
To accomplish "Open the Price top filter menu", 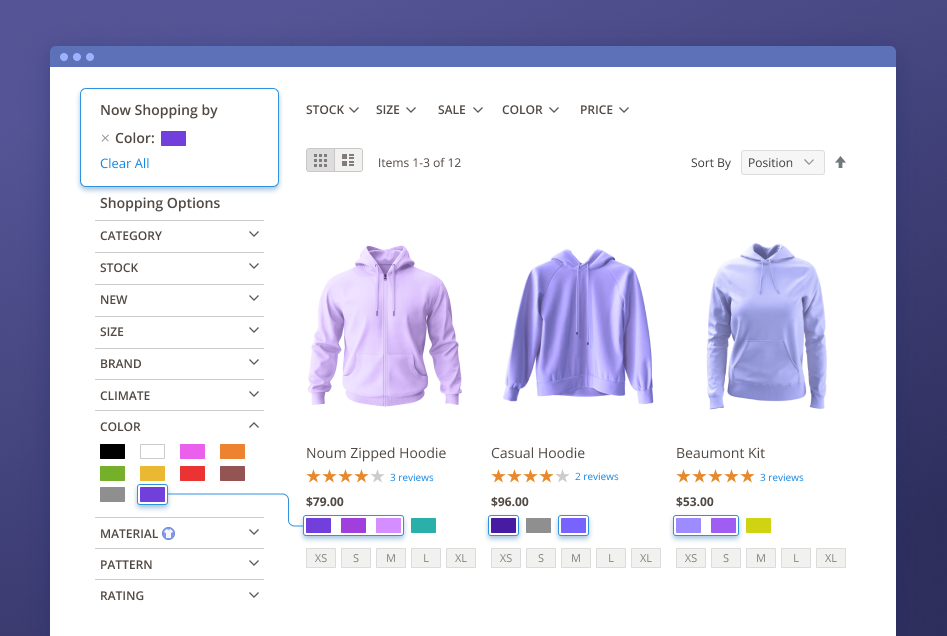I will point(604,110).
